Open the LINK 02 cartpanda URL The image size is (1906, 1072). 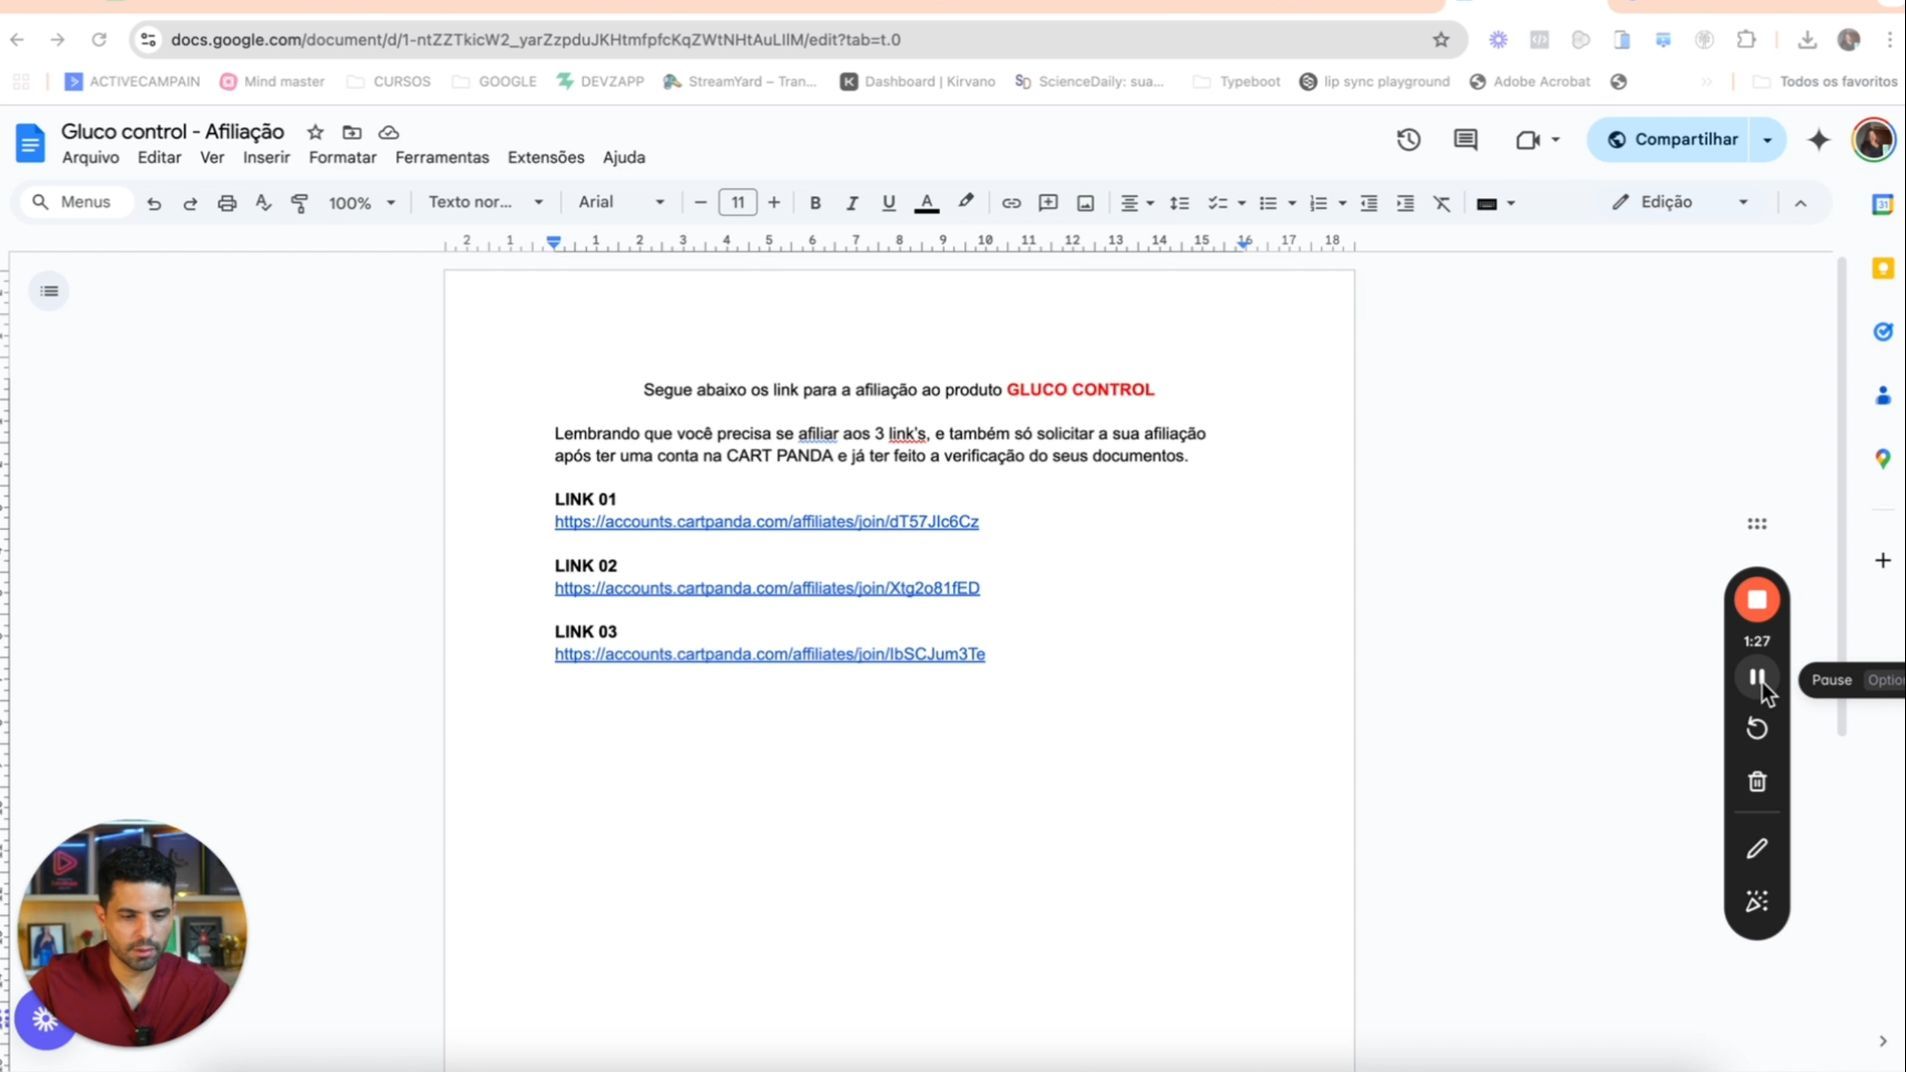point(767,588)
